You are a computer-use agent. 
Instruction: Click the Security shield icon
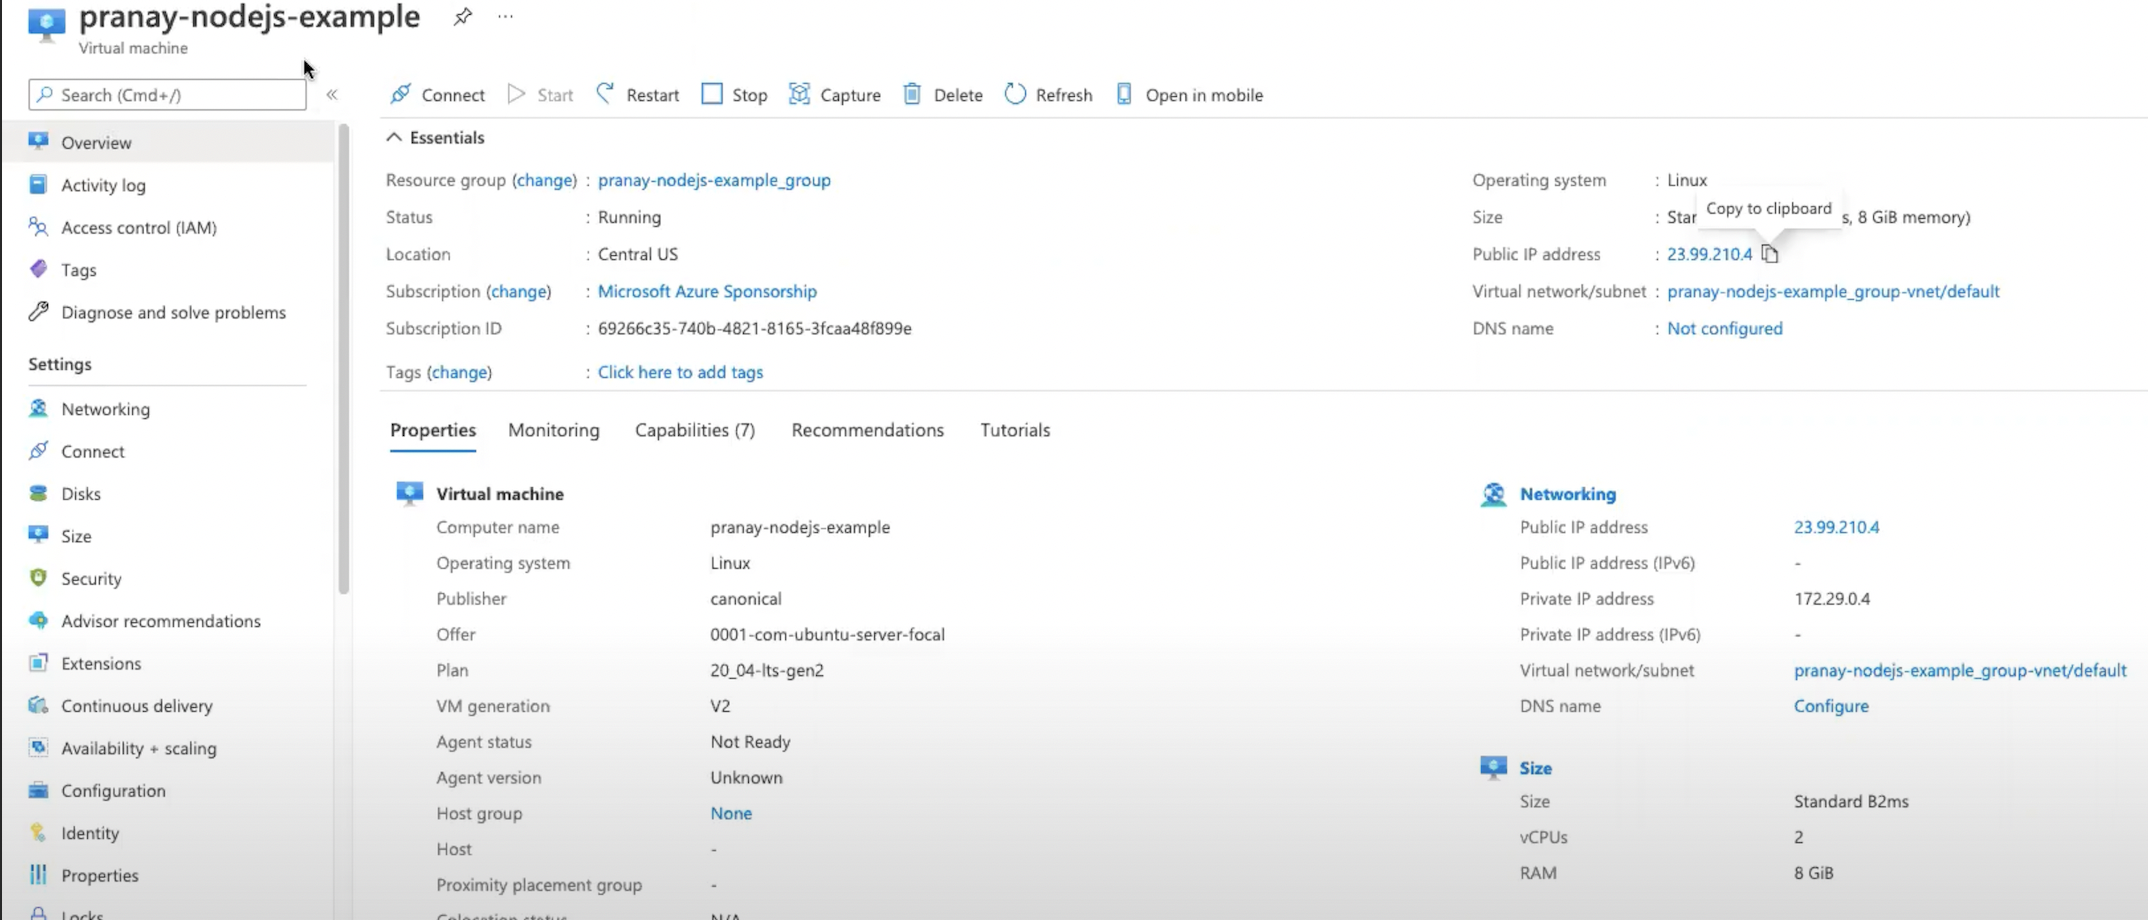38,578
